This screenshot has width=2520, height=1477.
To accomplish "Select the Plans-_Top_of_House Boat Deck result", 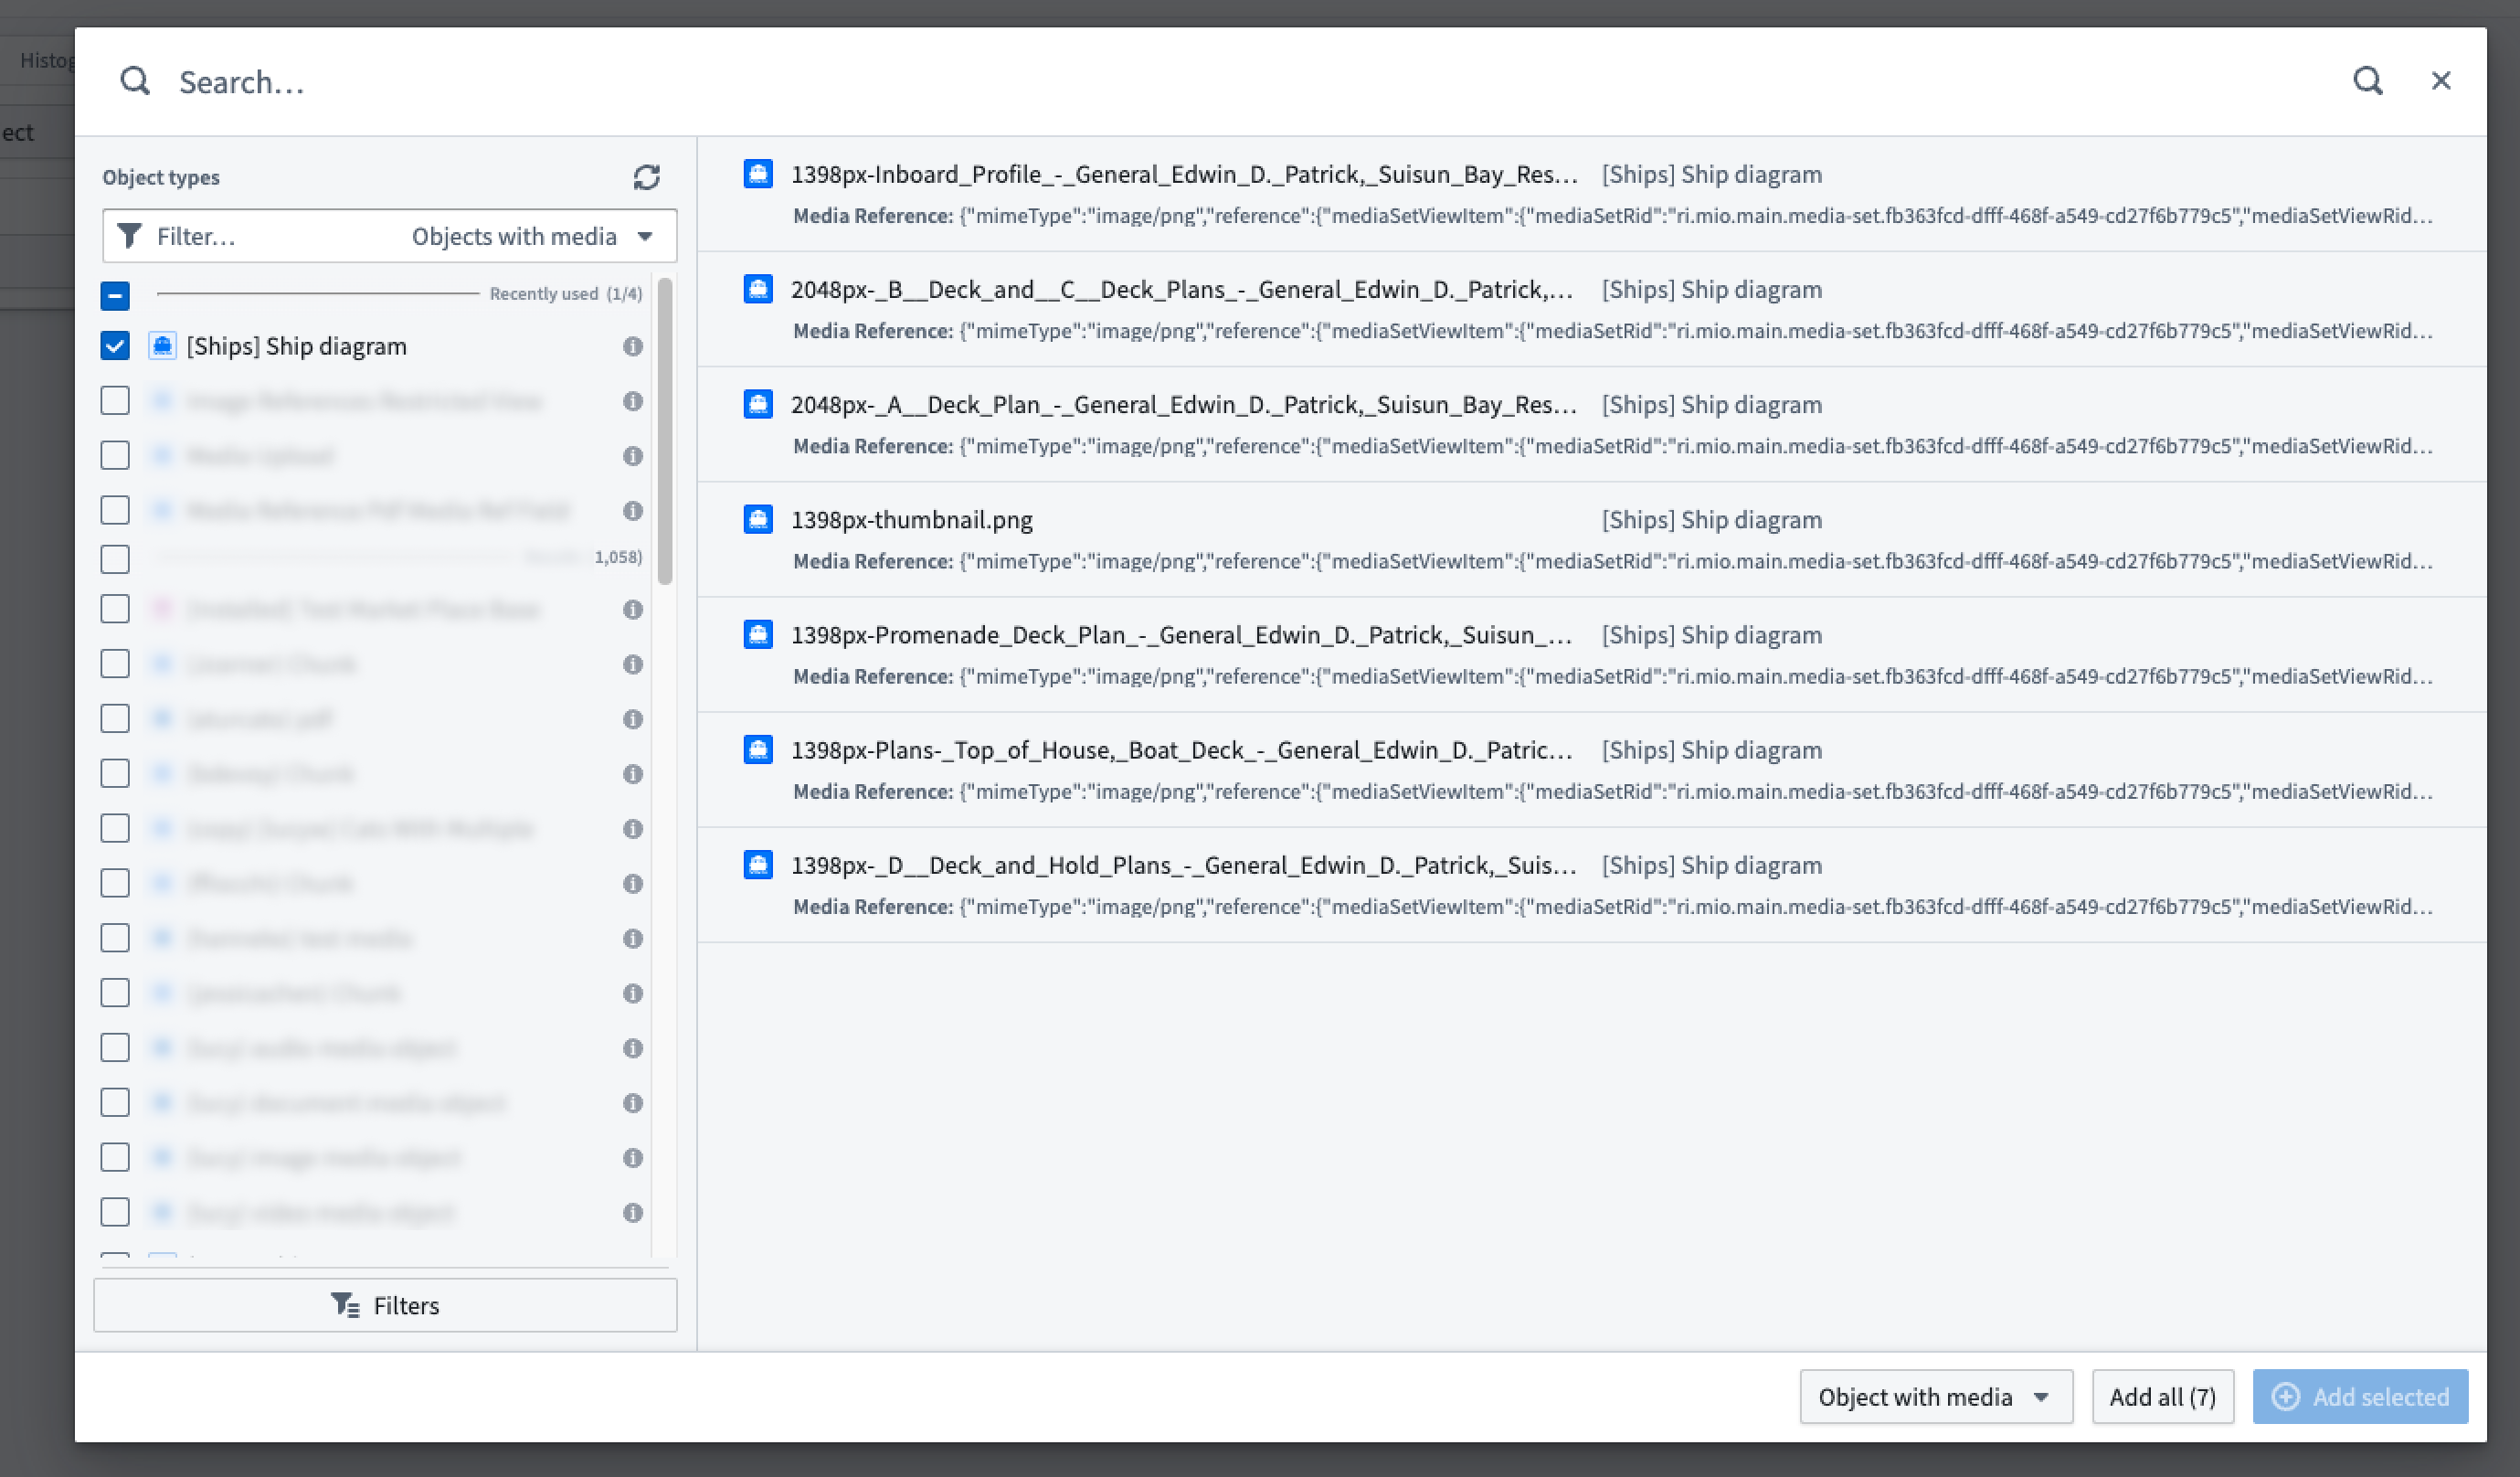I will (x=1180, y=750).
